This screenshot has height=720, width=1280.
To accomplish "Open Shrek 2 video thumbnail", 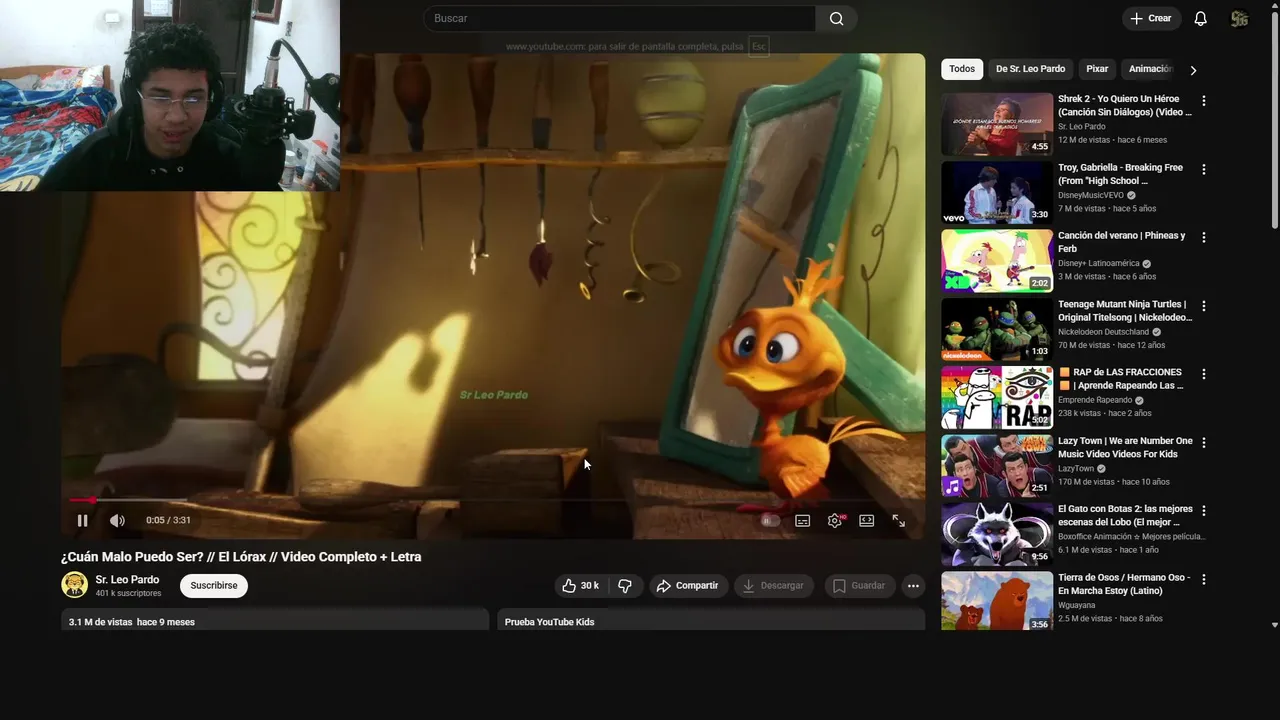I will coord(997,124).
